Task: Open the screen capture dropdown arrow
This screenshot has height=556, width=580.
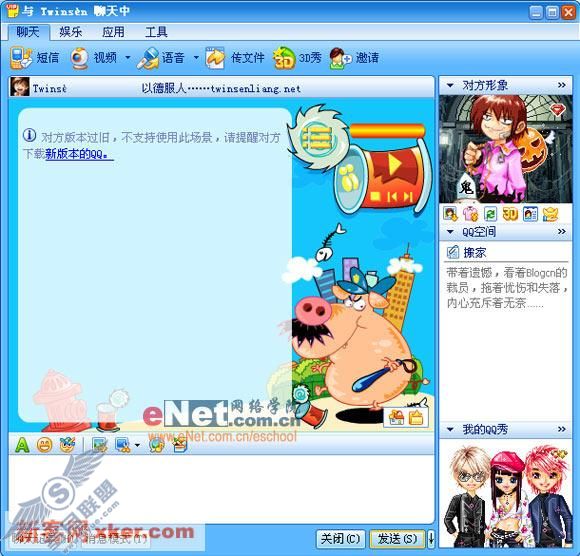Action: click(x=137, y=445)
